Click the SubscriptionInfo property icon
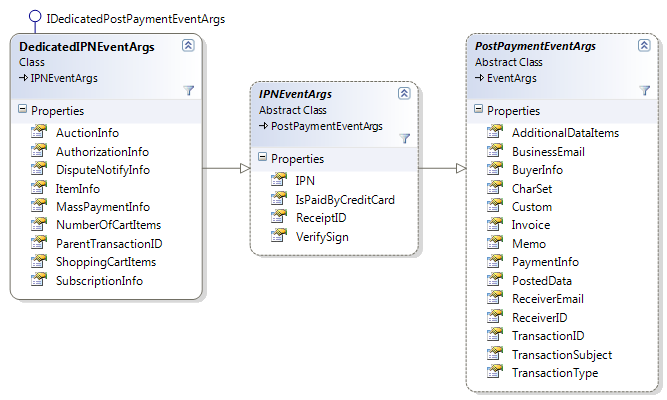The height and width of the screenshot is (400, 667). pos(39,280)
